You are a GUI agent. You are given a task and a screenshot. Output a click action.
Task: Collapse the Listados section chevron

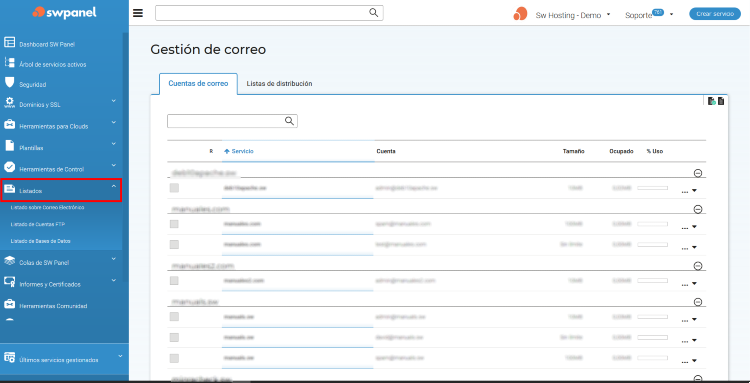[x=114, y=186]
